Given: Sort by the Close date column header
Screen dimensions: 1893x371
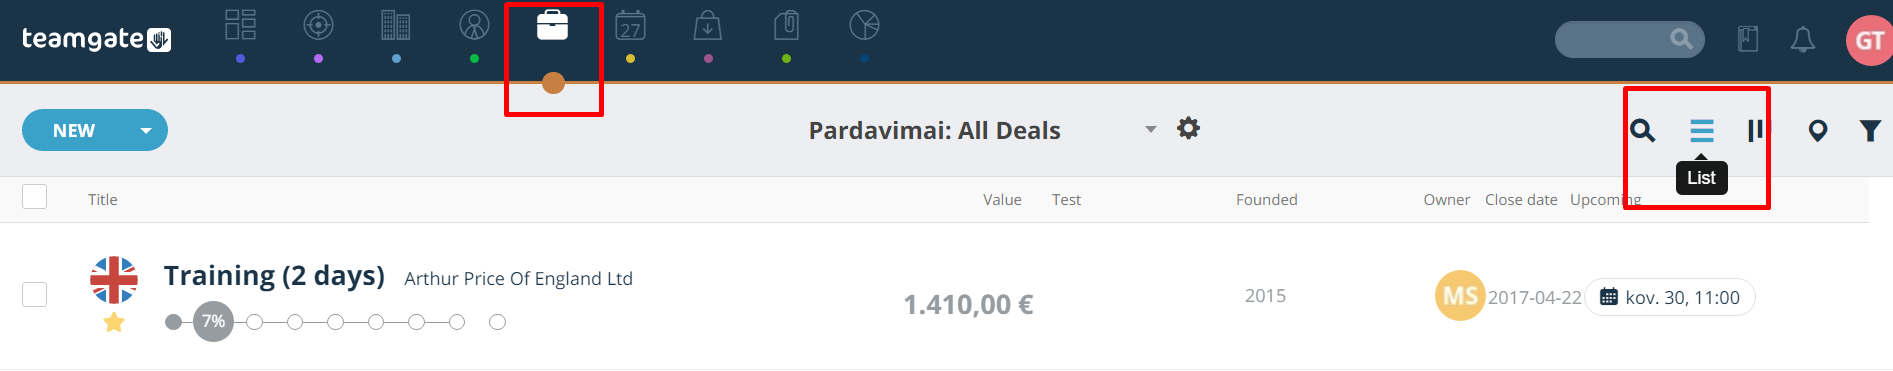Looking at the screenshot, I should click(x=1521, y=200).
